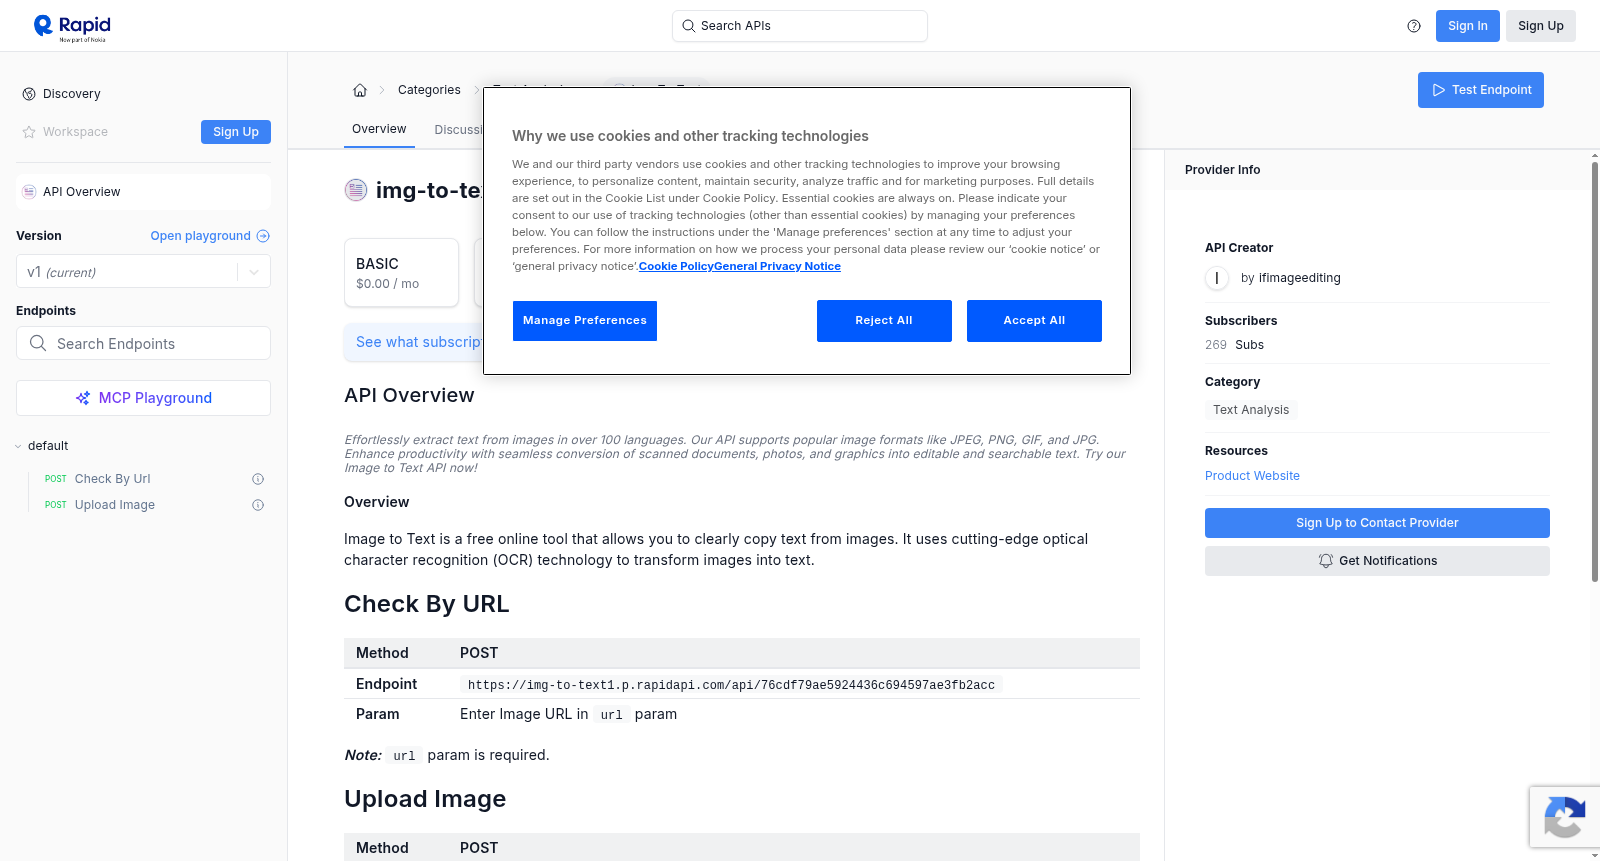Click the header Sign Up button
This screenshot has height=861, width=1600.
[1541, 26]
